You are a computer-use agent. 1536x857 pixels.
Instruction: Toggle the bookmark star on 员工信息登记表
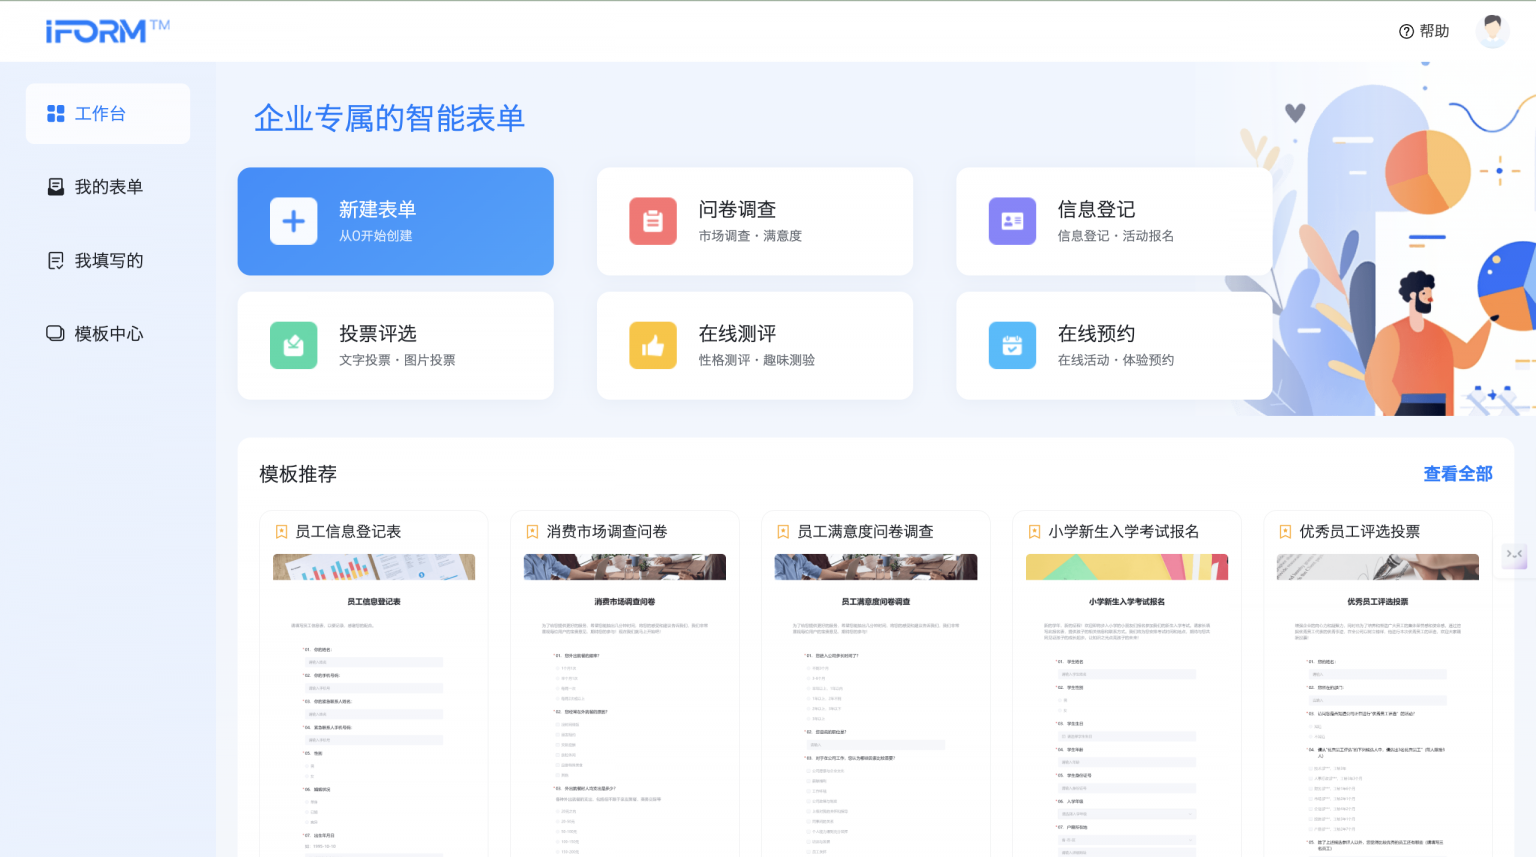pos(281,531)
